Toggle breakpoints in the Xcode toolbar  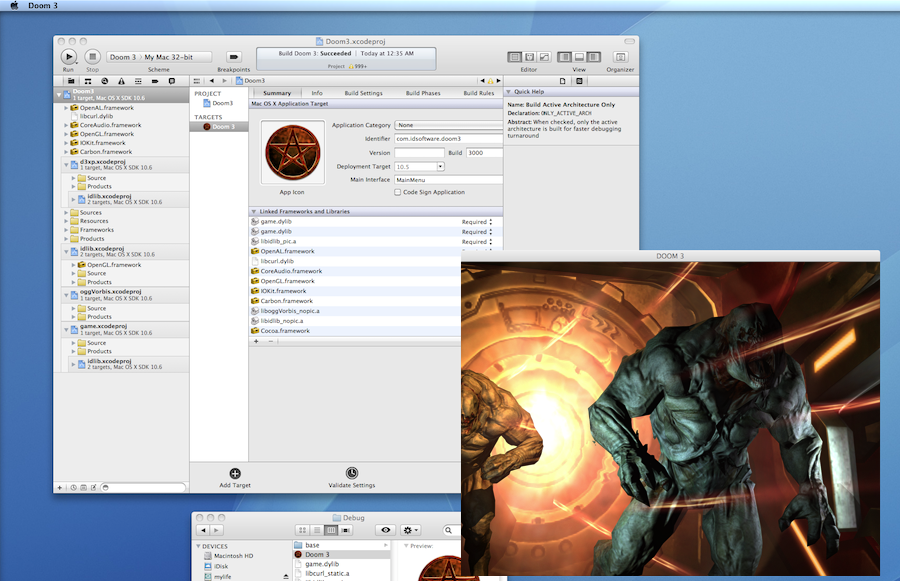[234, 57]
